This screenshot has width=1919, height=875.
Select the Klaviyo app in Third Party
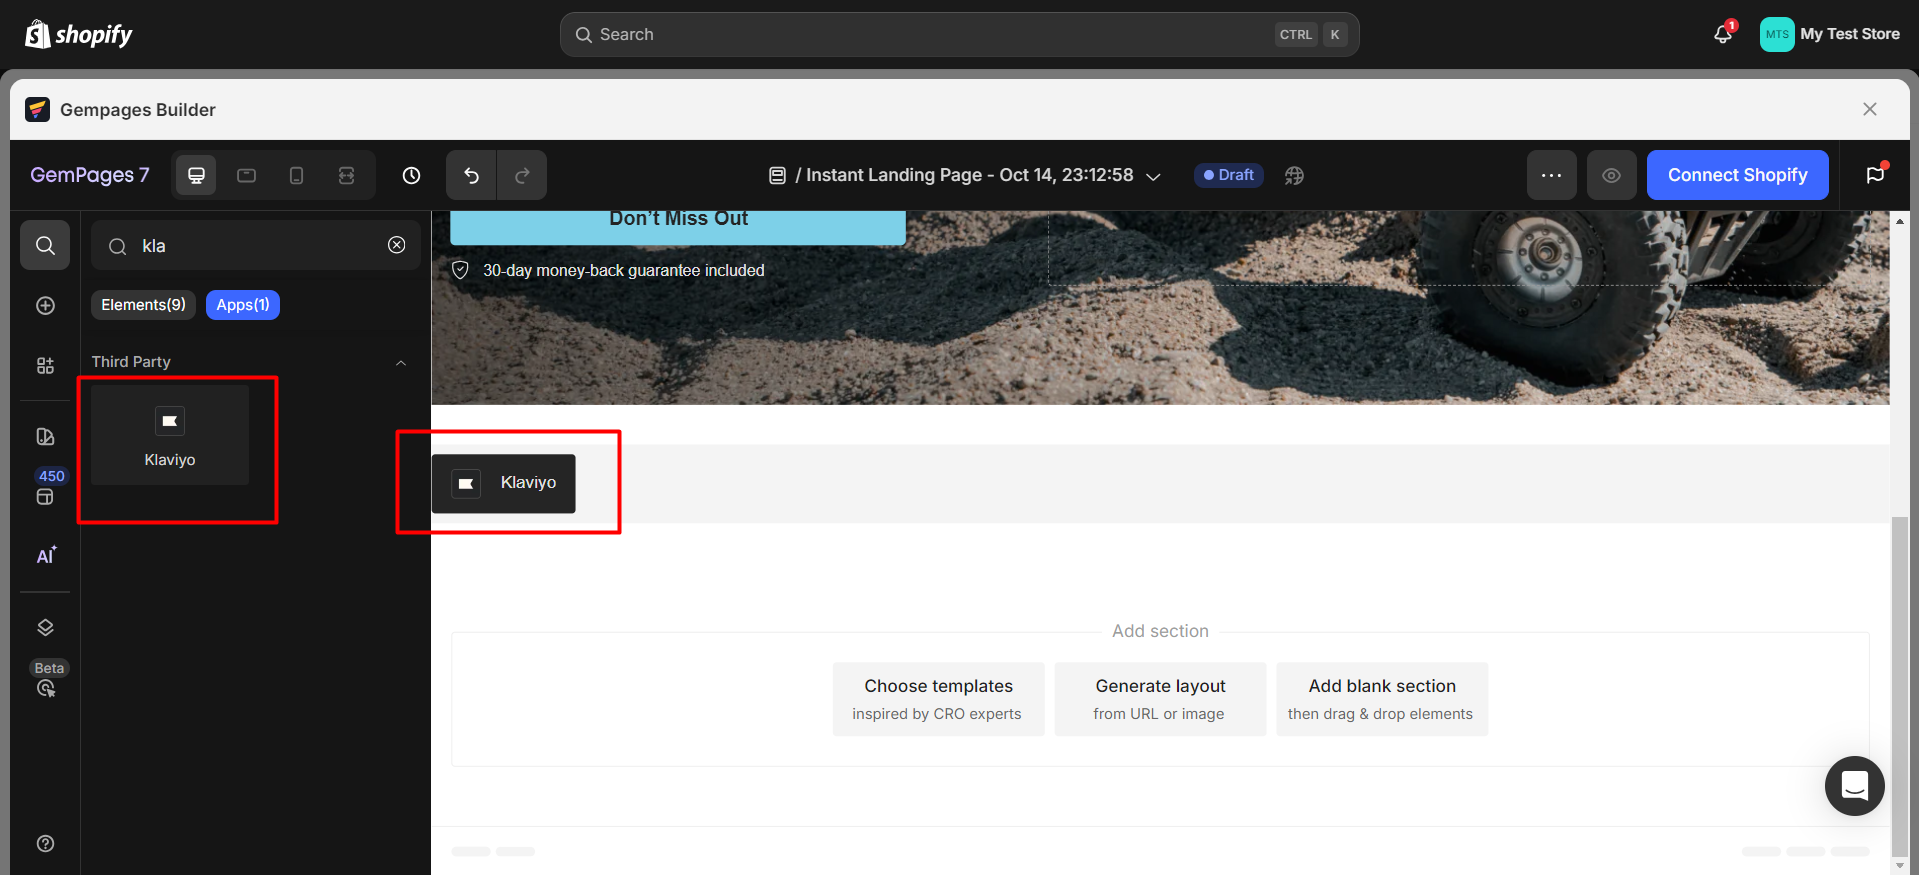tap(170, 436)
